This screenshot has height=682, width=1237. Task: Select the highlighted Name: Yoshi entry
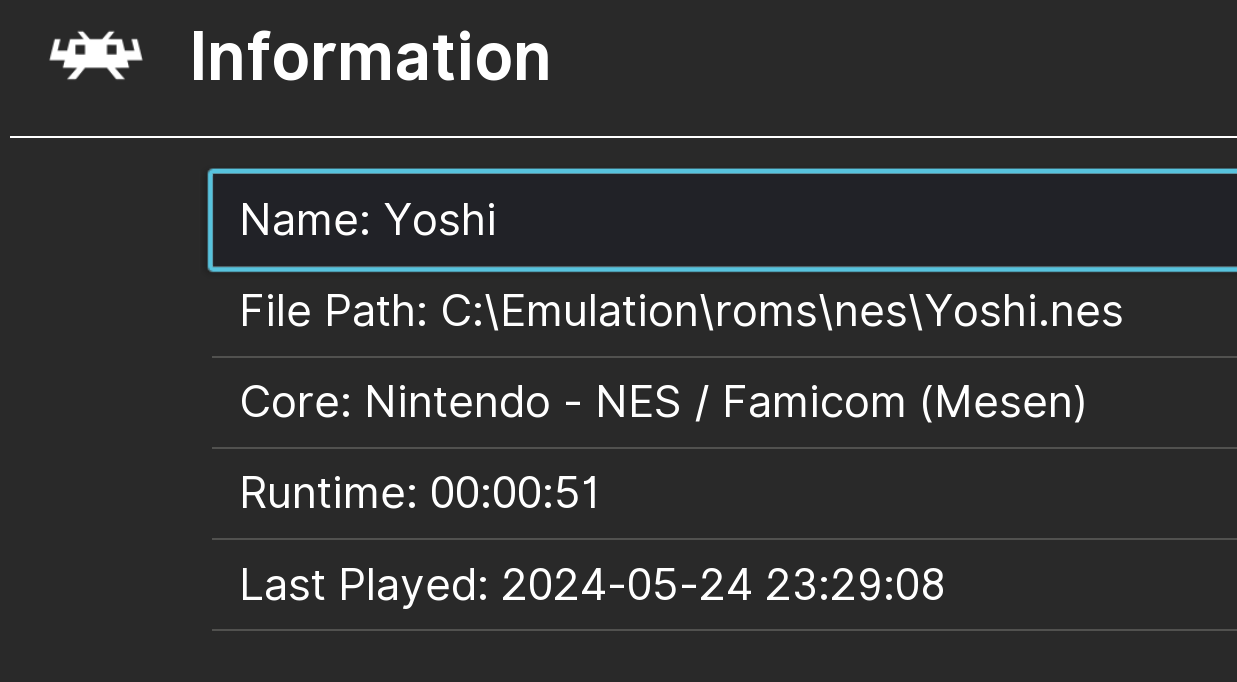click(723, 220)
